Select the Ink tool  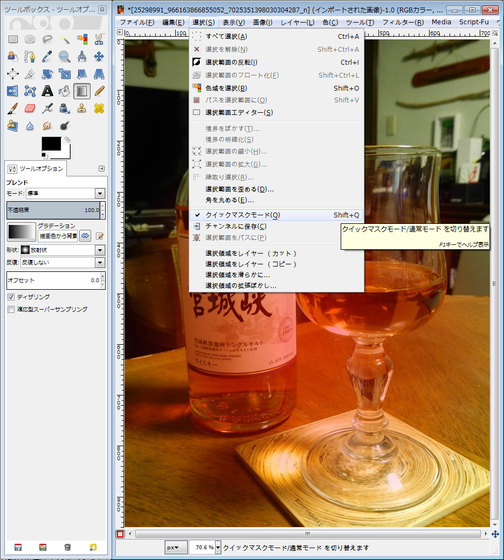tap(65, 109)
